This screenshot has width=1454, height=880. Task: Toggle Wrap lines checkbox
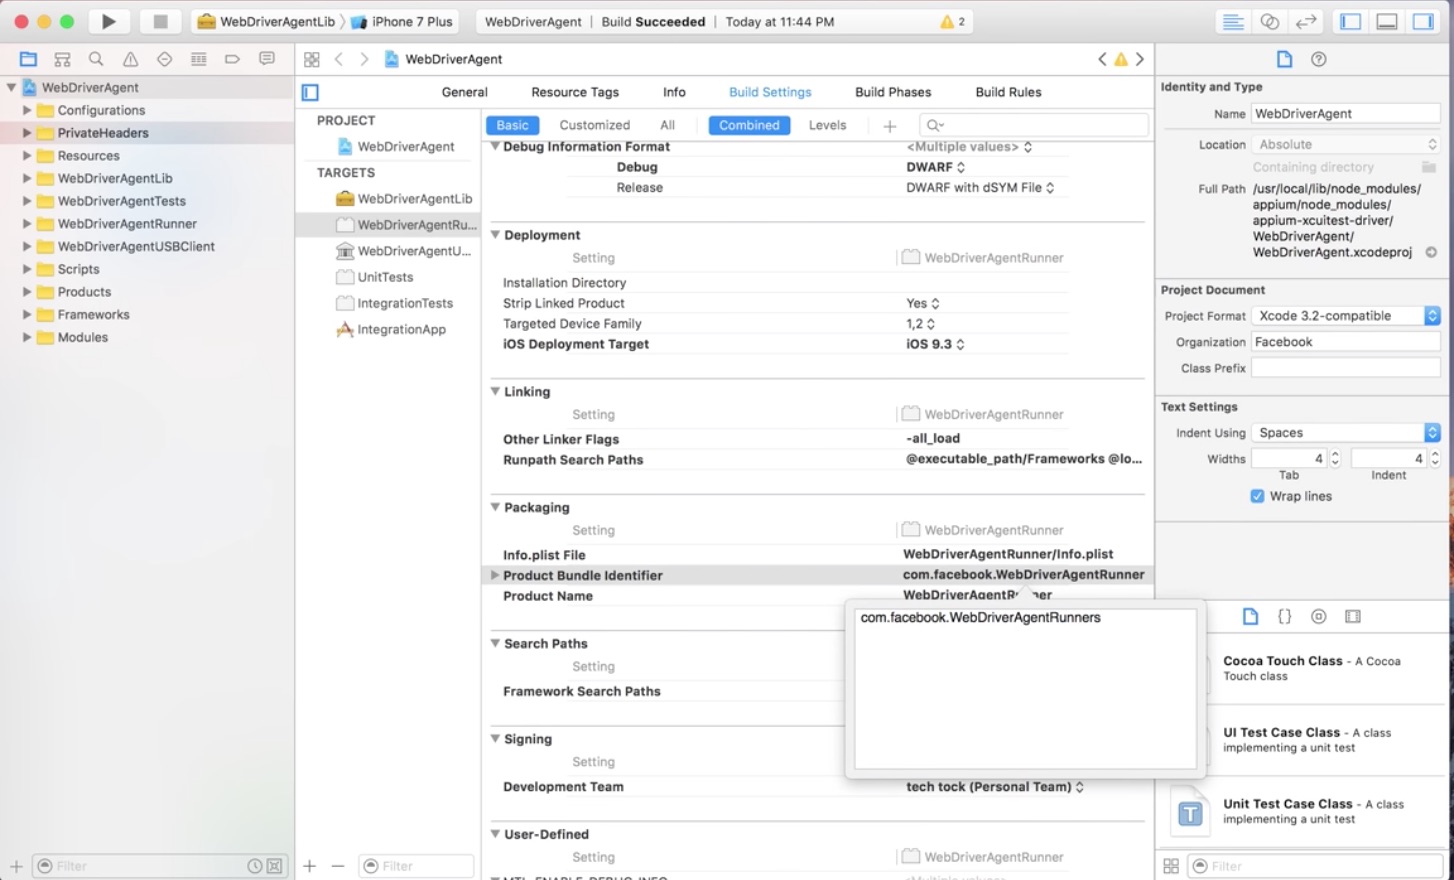pyautogui.click(x=1257, y=496)
